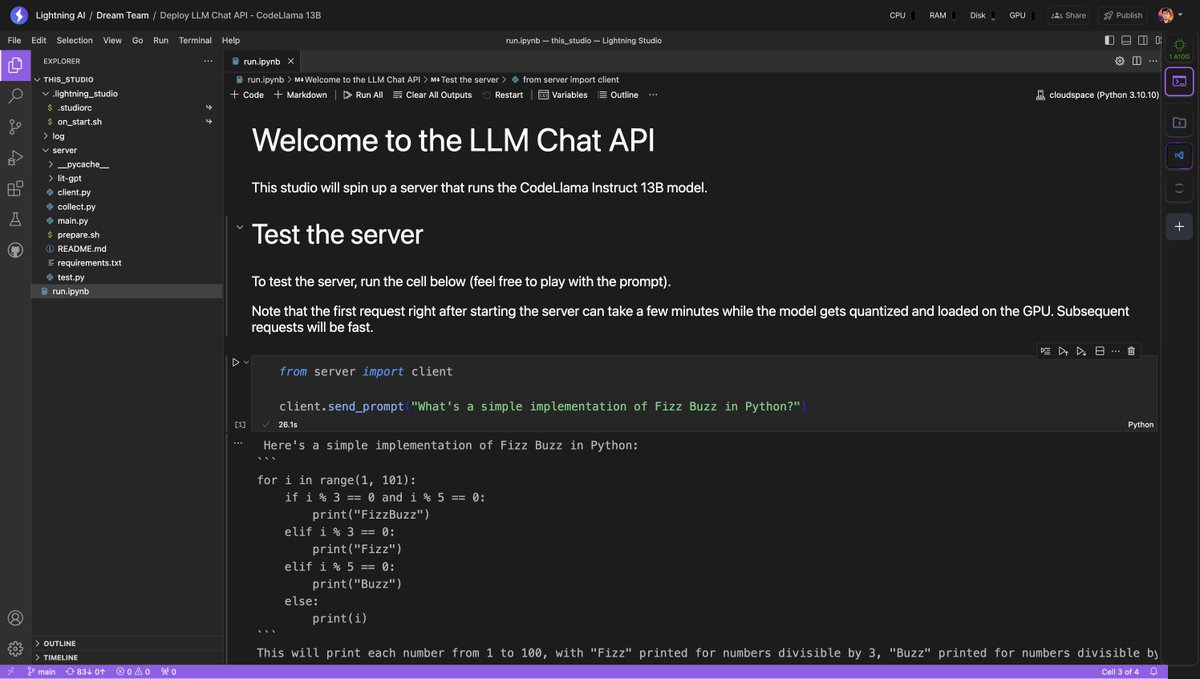Open the user avatar dropdown

[x=1171, y=15]
